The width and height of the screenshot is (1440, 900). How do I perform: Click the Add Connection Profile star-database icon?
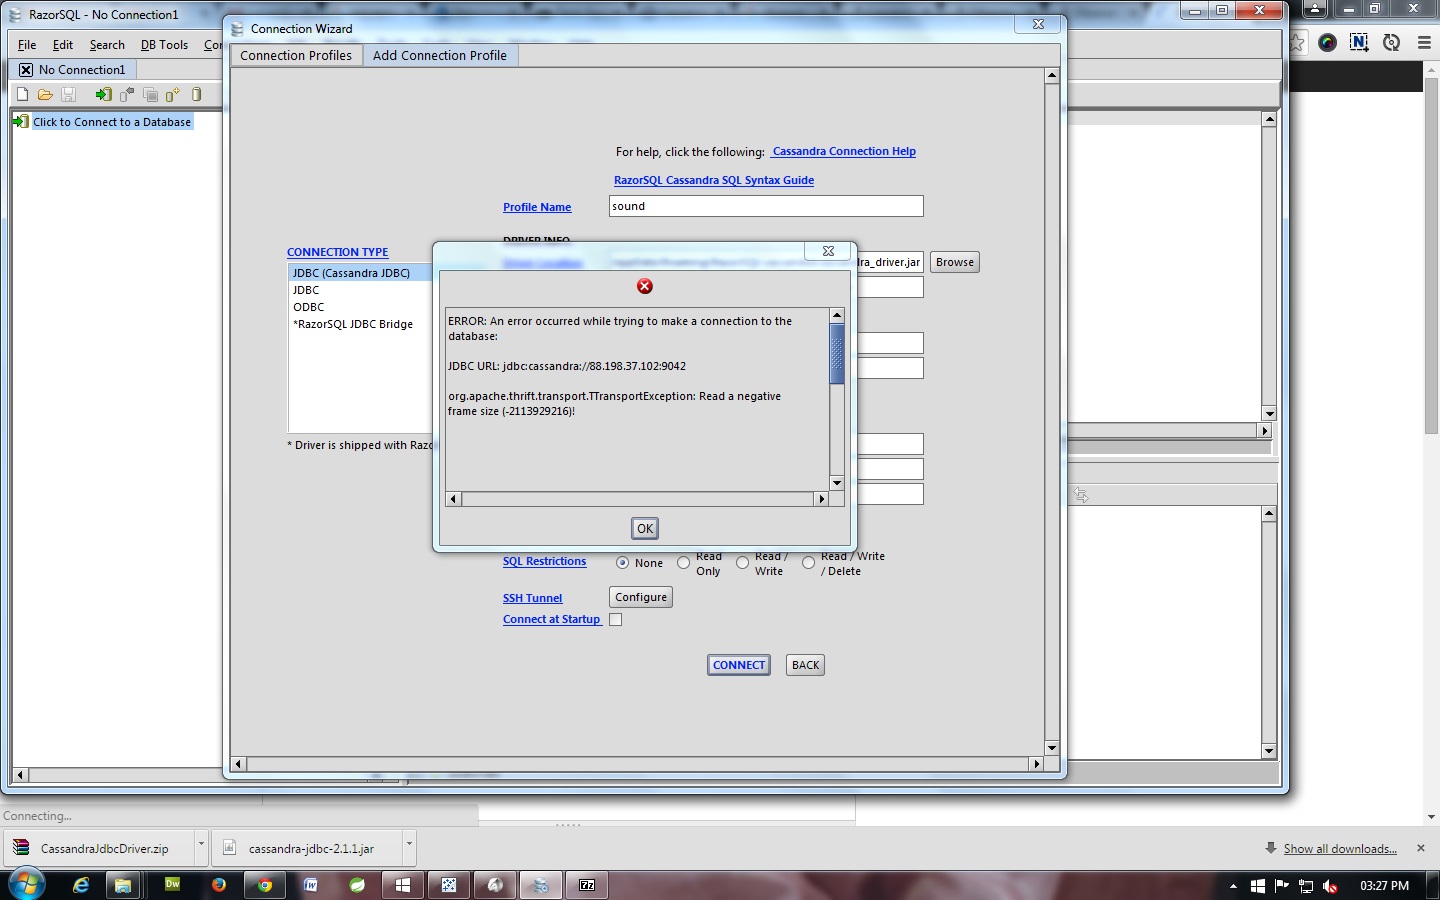coord(173,94)
